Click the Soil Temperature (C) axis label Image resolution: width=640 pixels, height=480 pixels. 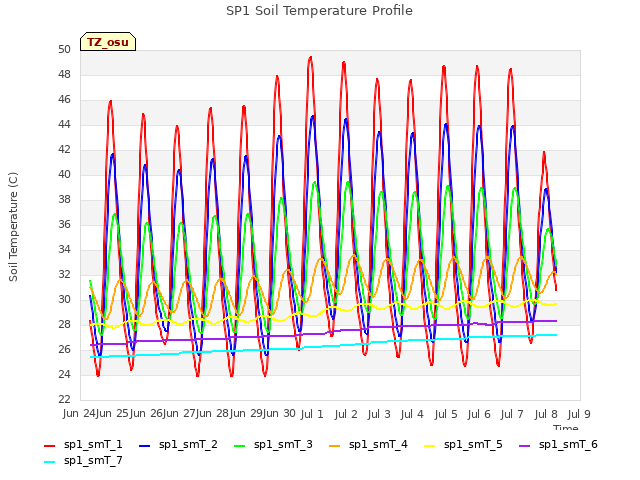click(x=13, y=227)
